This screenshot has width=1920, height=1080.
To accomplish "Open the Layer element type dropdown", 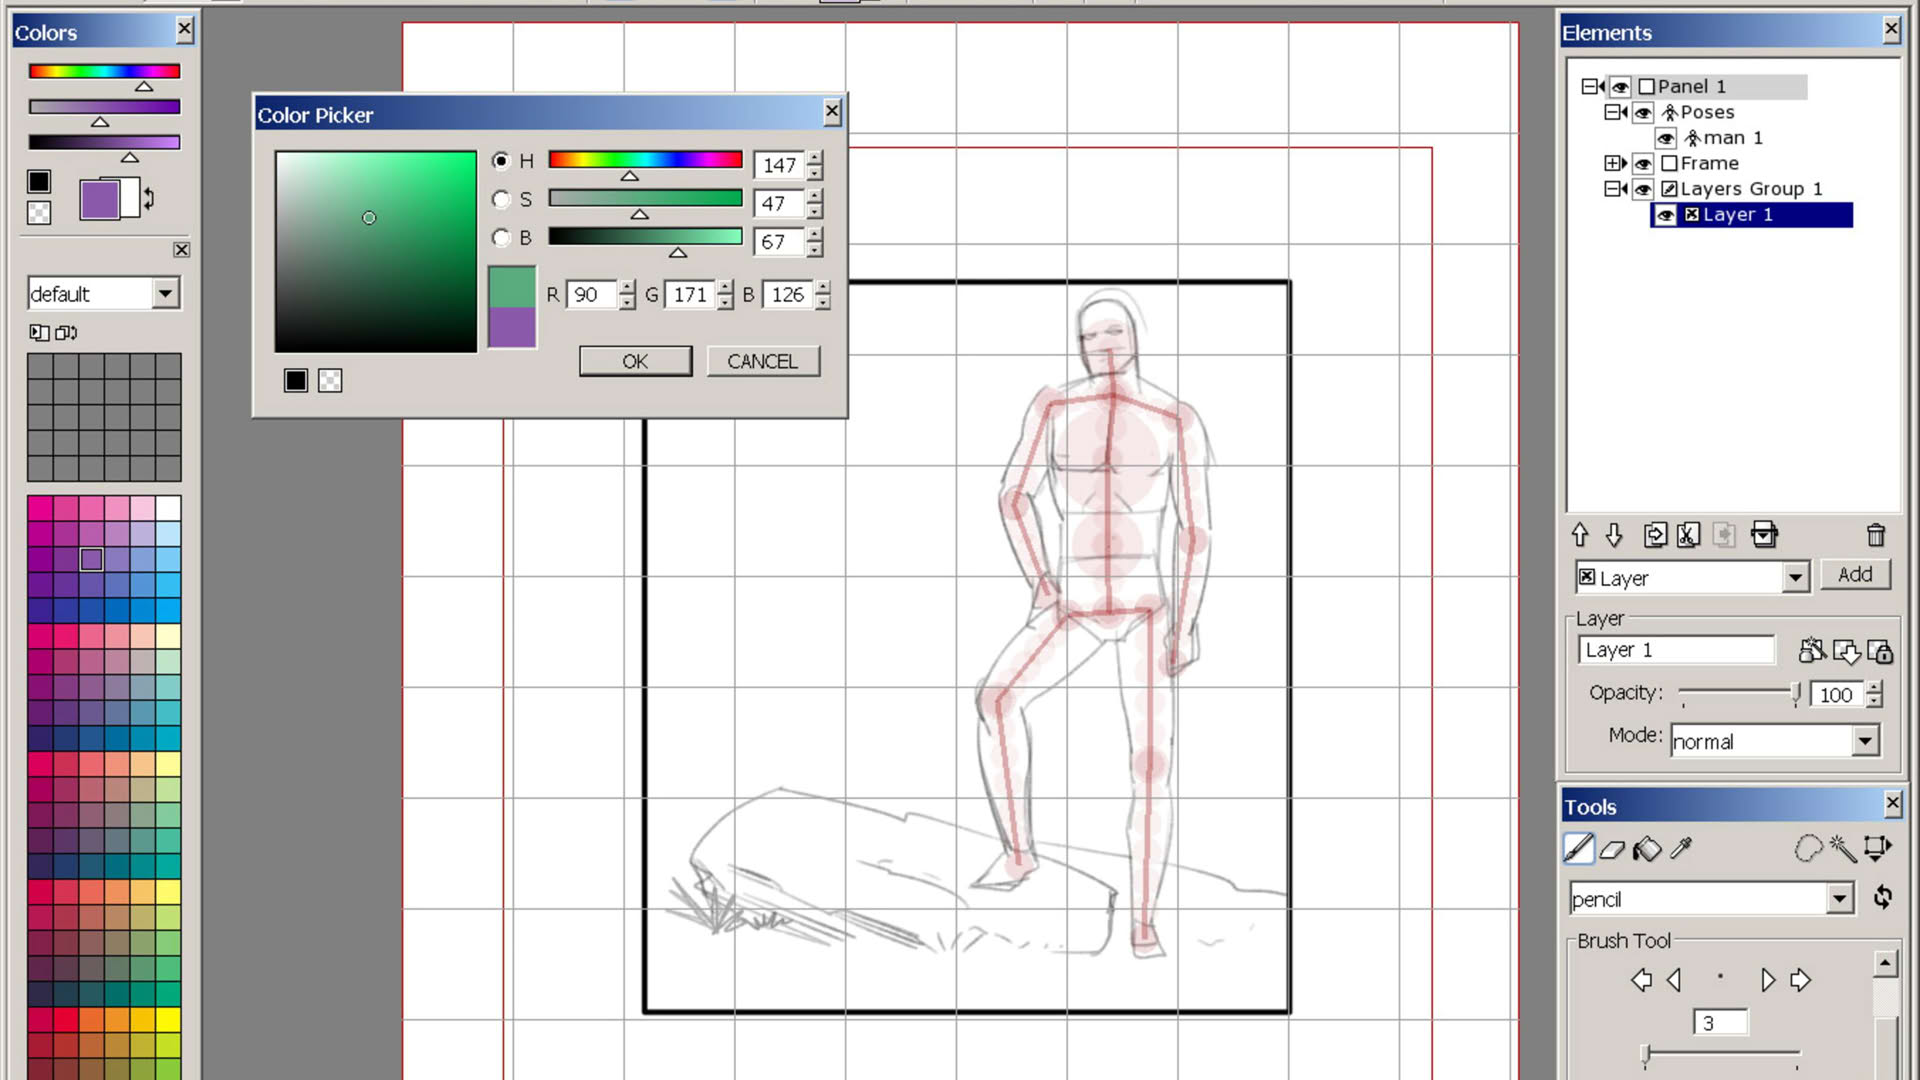I will click(x=1795, y=577).
